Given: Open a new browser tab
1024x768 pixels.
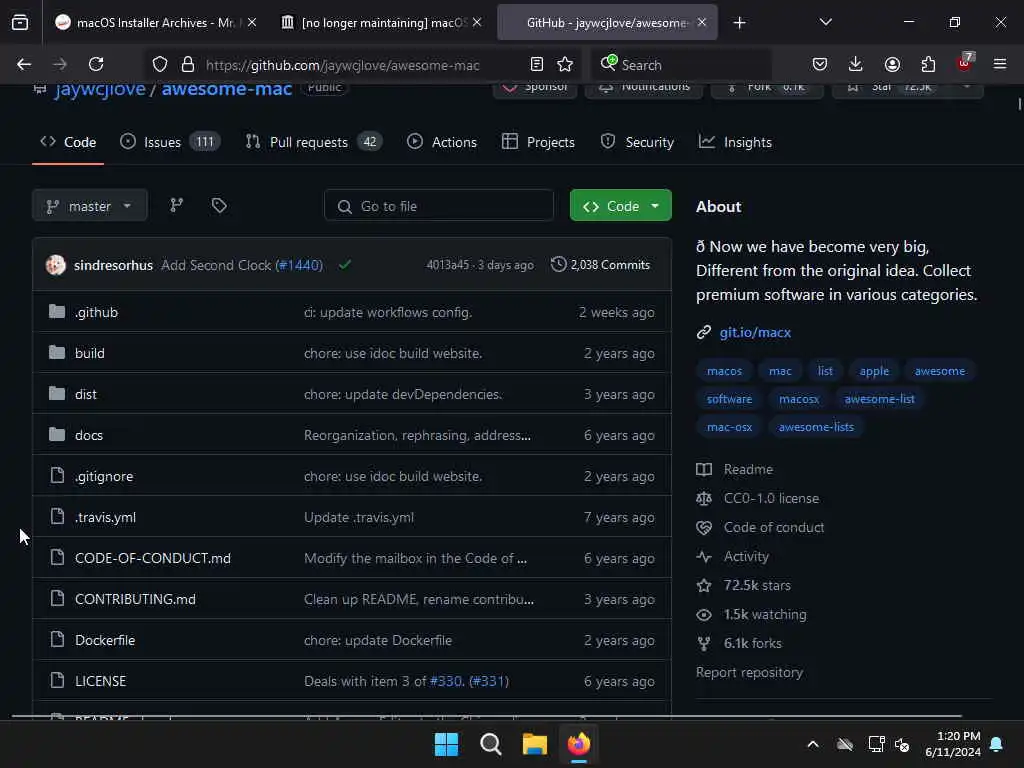Looking at the screenshot, I should [x=739, y=23].
